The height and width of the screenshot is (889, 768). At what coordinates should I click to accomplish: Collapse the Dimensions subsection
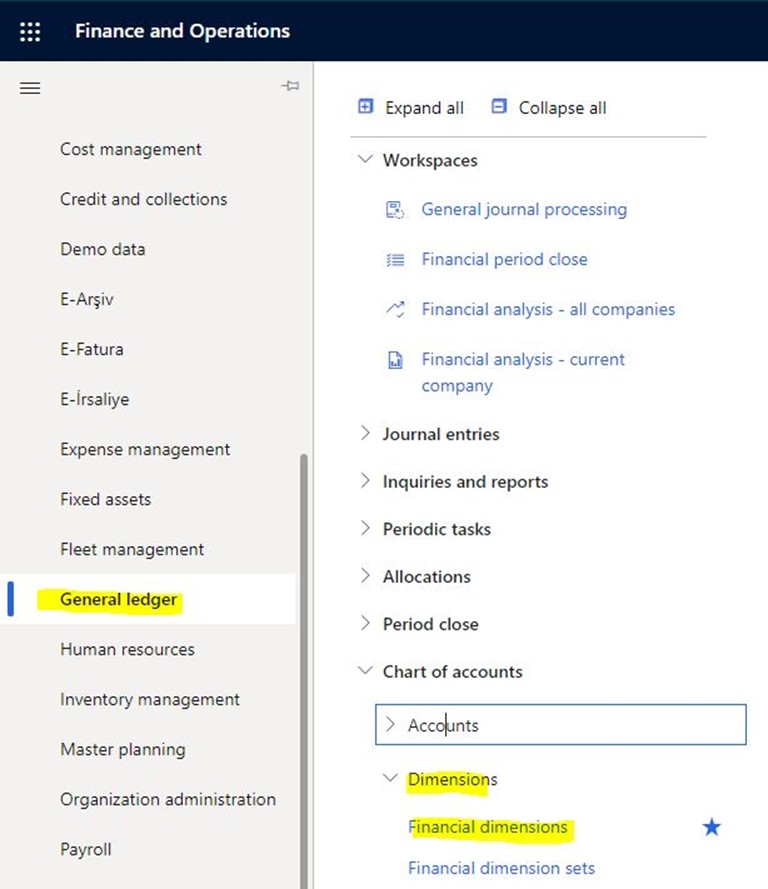[390, 779]
